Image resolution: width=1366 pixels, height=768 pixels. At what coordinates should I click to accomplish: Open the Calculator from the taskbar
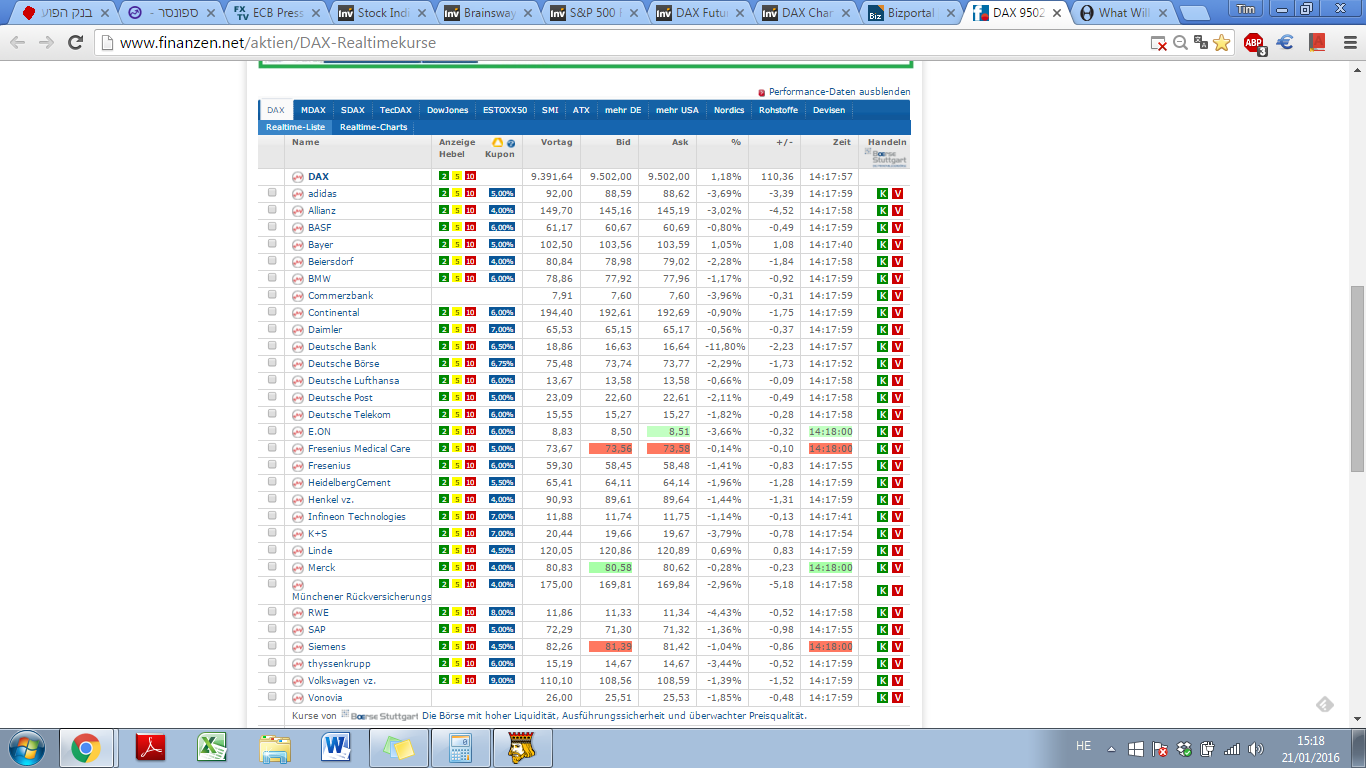click(x=460, y=747)
